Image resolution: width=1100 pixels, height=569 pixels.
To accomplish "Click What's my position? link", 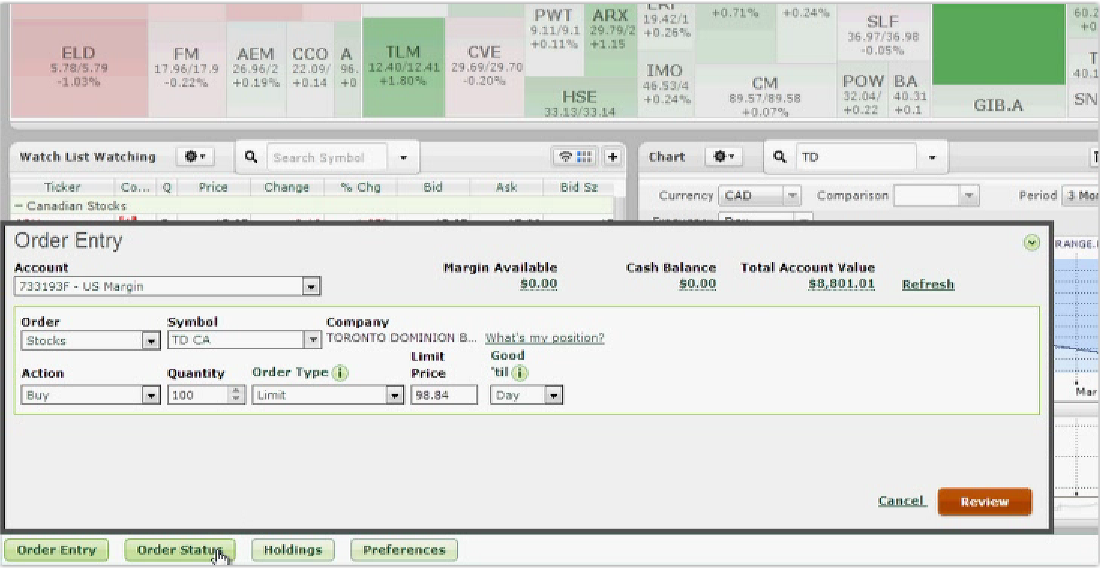I will (544, 337).
